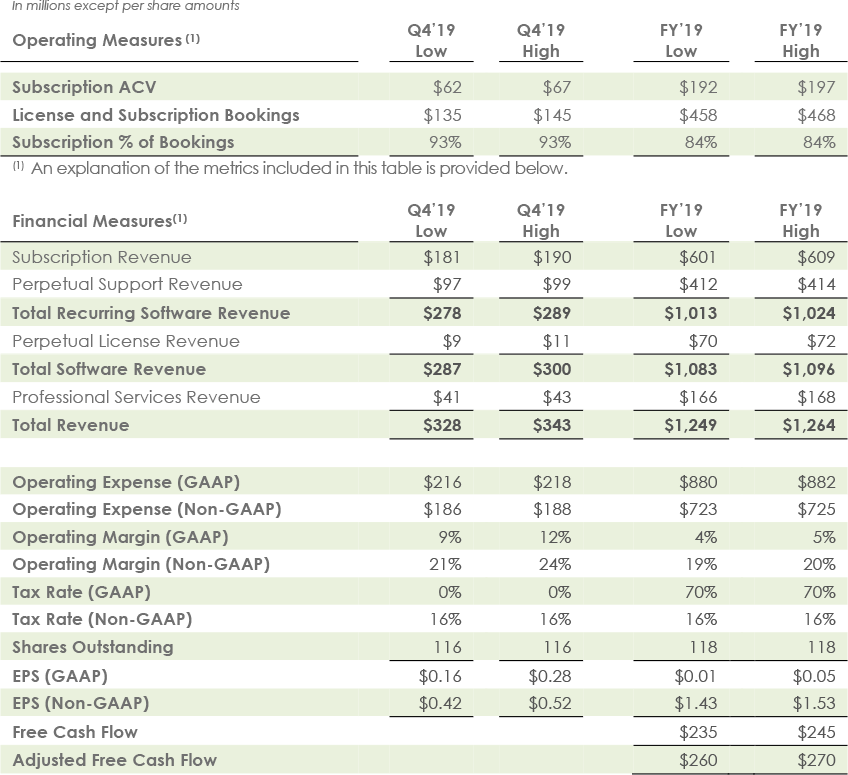Image resolution: width=848 pixels, height=775 pixels.
Task: Click the License and Subscription Bookings label
Action: pyautogui.click(x=156, y=115)
